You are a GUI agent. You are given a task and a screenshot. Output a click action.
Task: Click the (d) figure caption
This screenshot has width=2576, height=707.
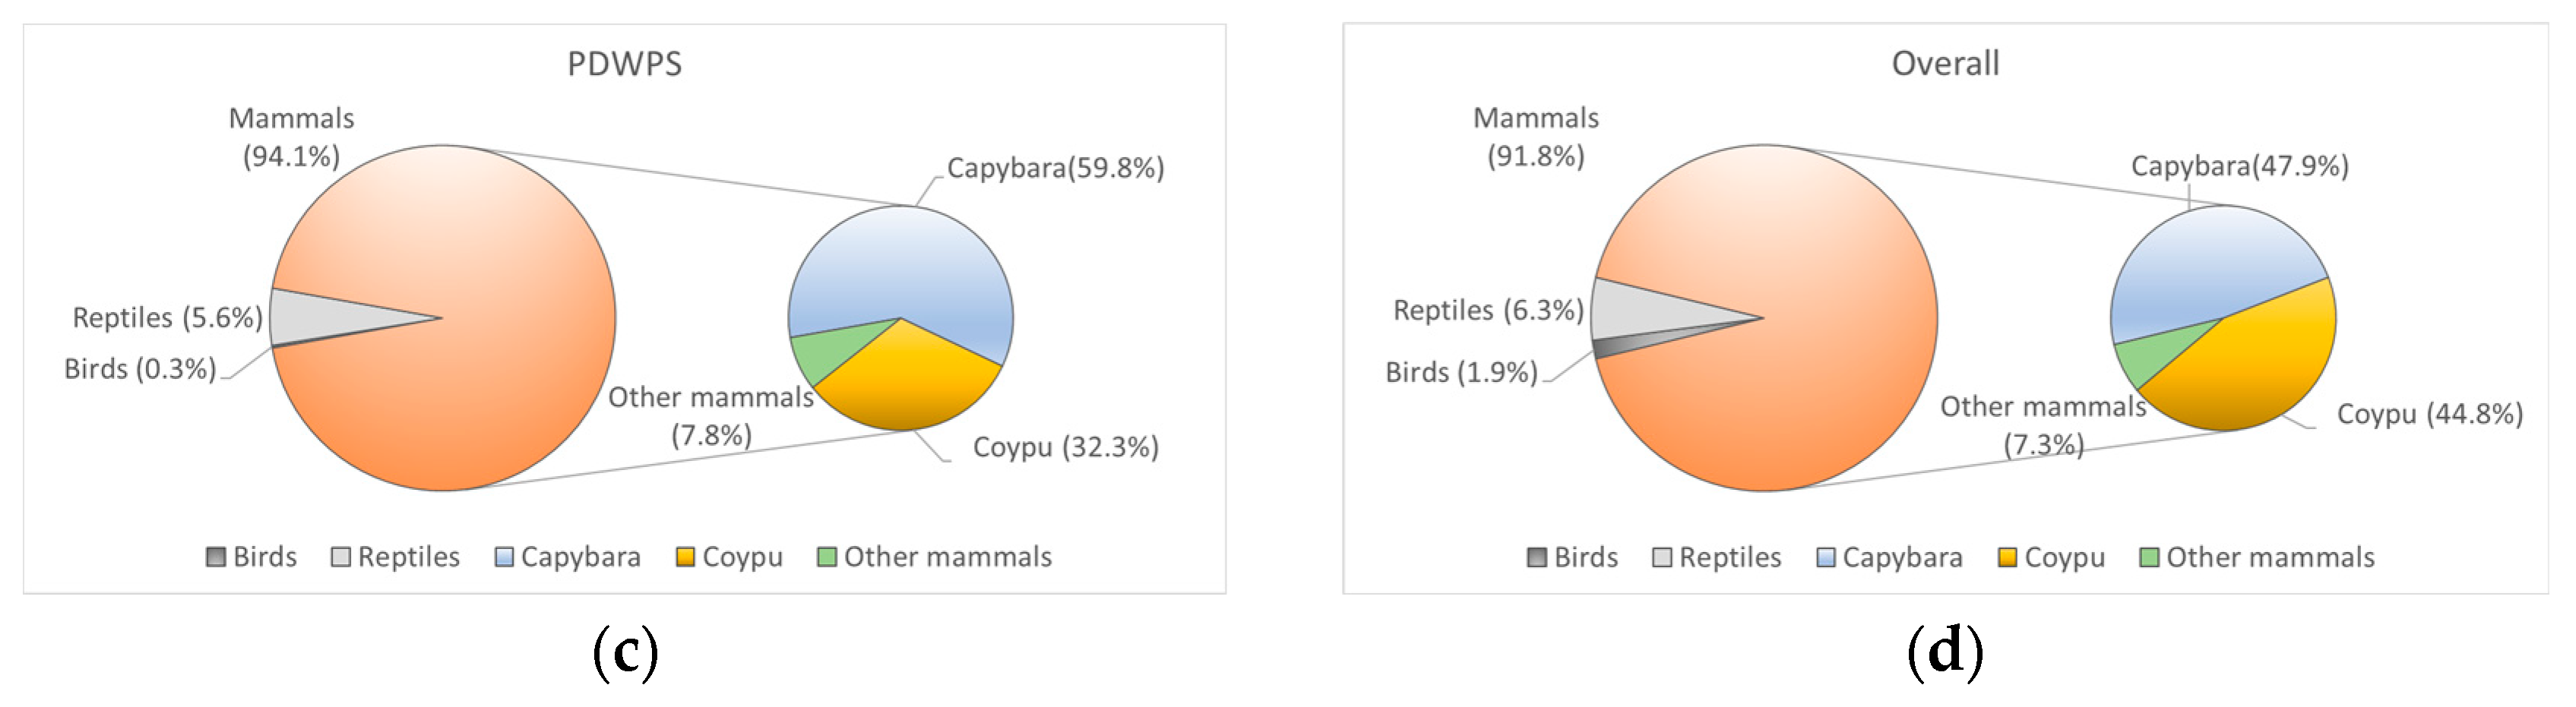1945,651
